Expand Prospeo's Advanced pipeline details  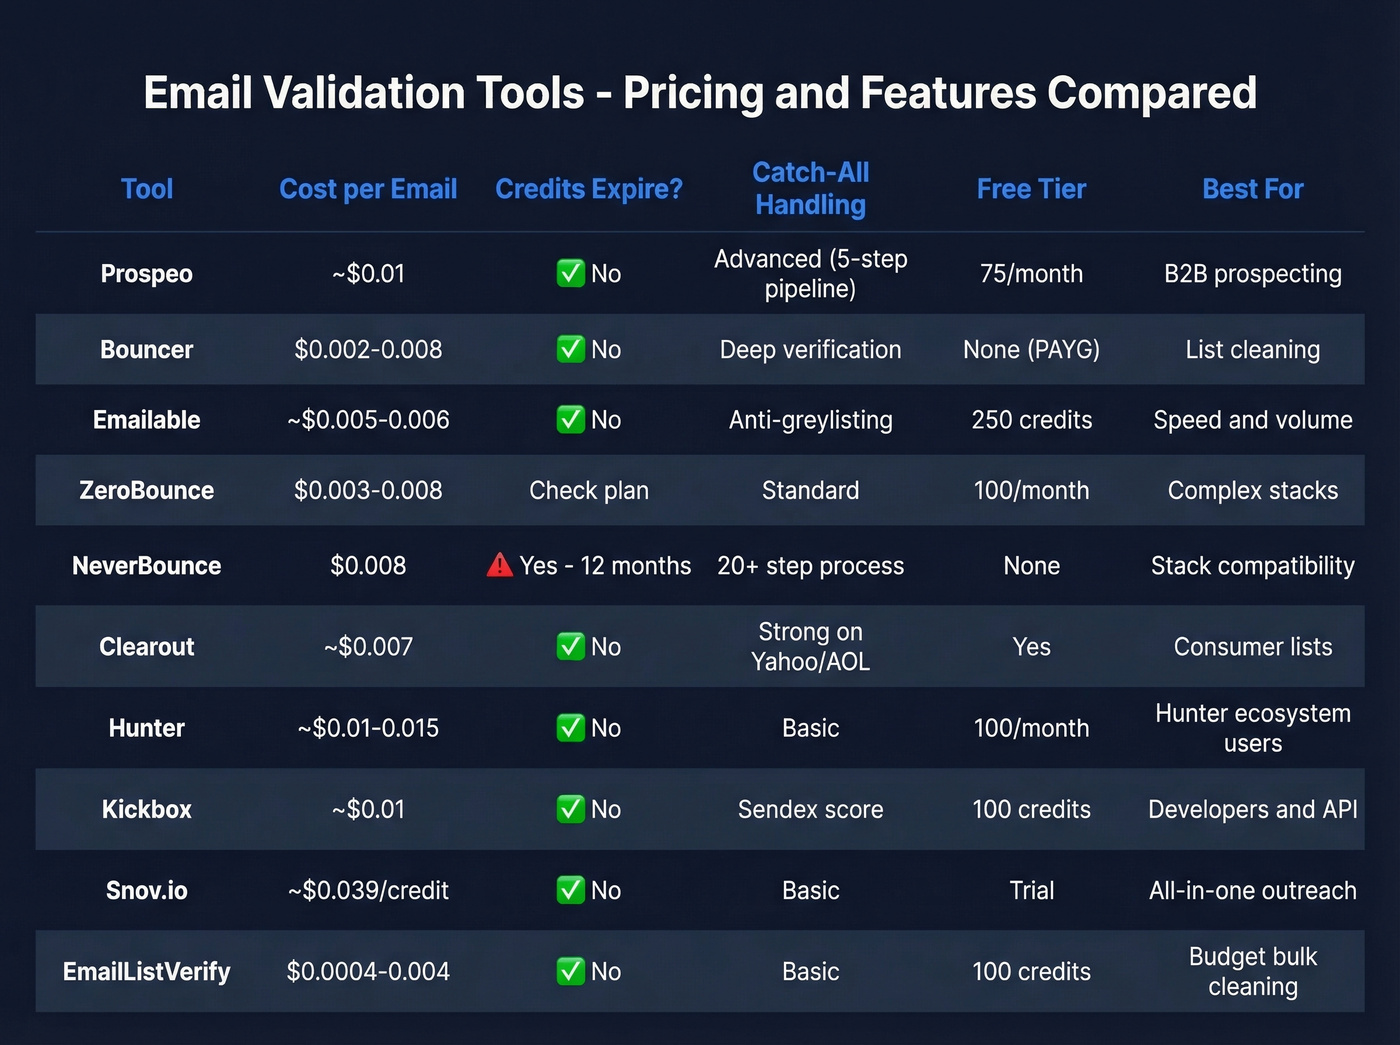[x=810, y=274]
